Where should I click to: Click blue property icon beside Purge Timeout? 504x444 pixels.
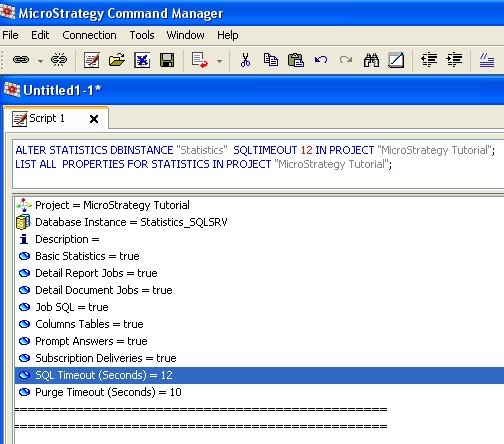(x=24, y=392)
